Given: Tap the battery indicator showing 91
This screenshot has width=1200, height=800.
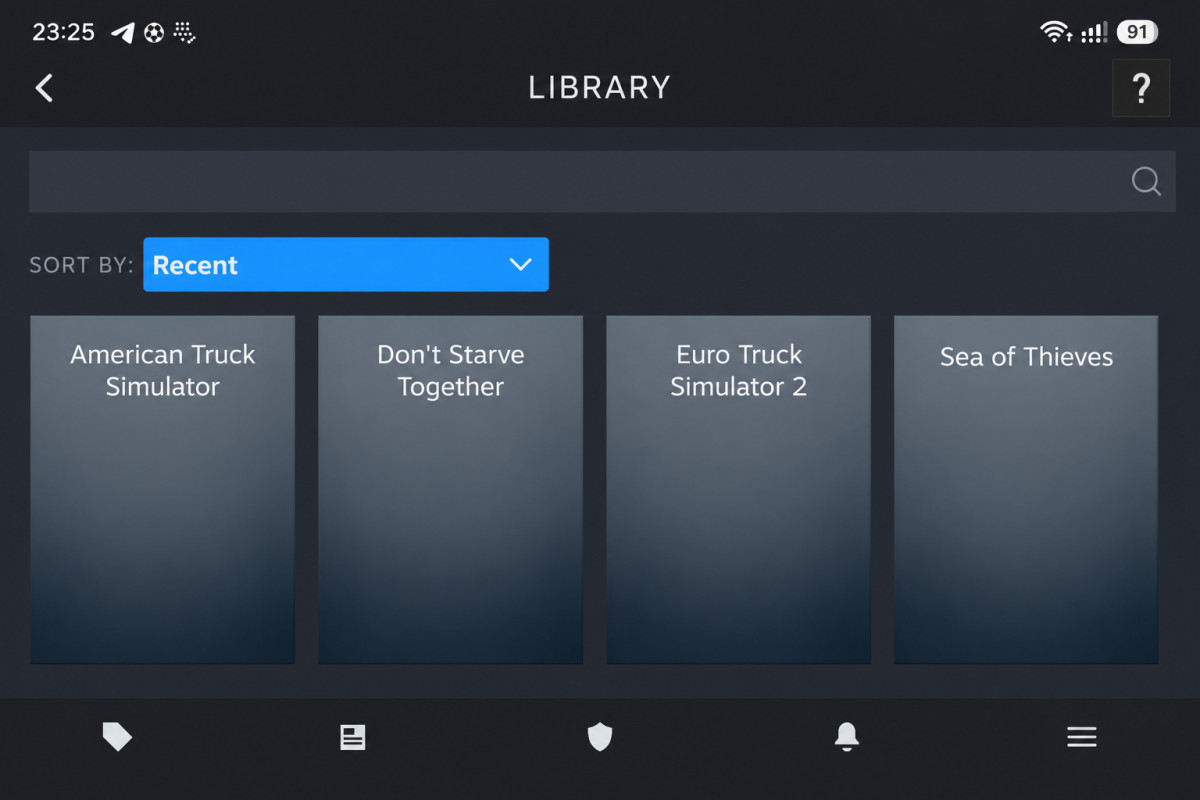Looking at the screenshot, I should tap(1137, 33).
